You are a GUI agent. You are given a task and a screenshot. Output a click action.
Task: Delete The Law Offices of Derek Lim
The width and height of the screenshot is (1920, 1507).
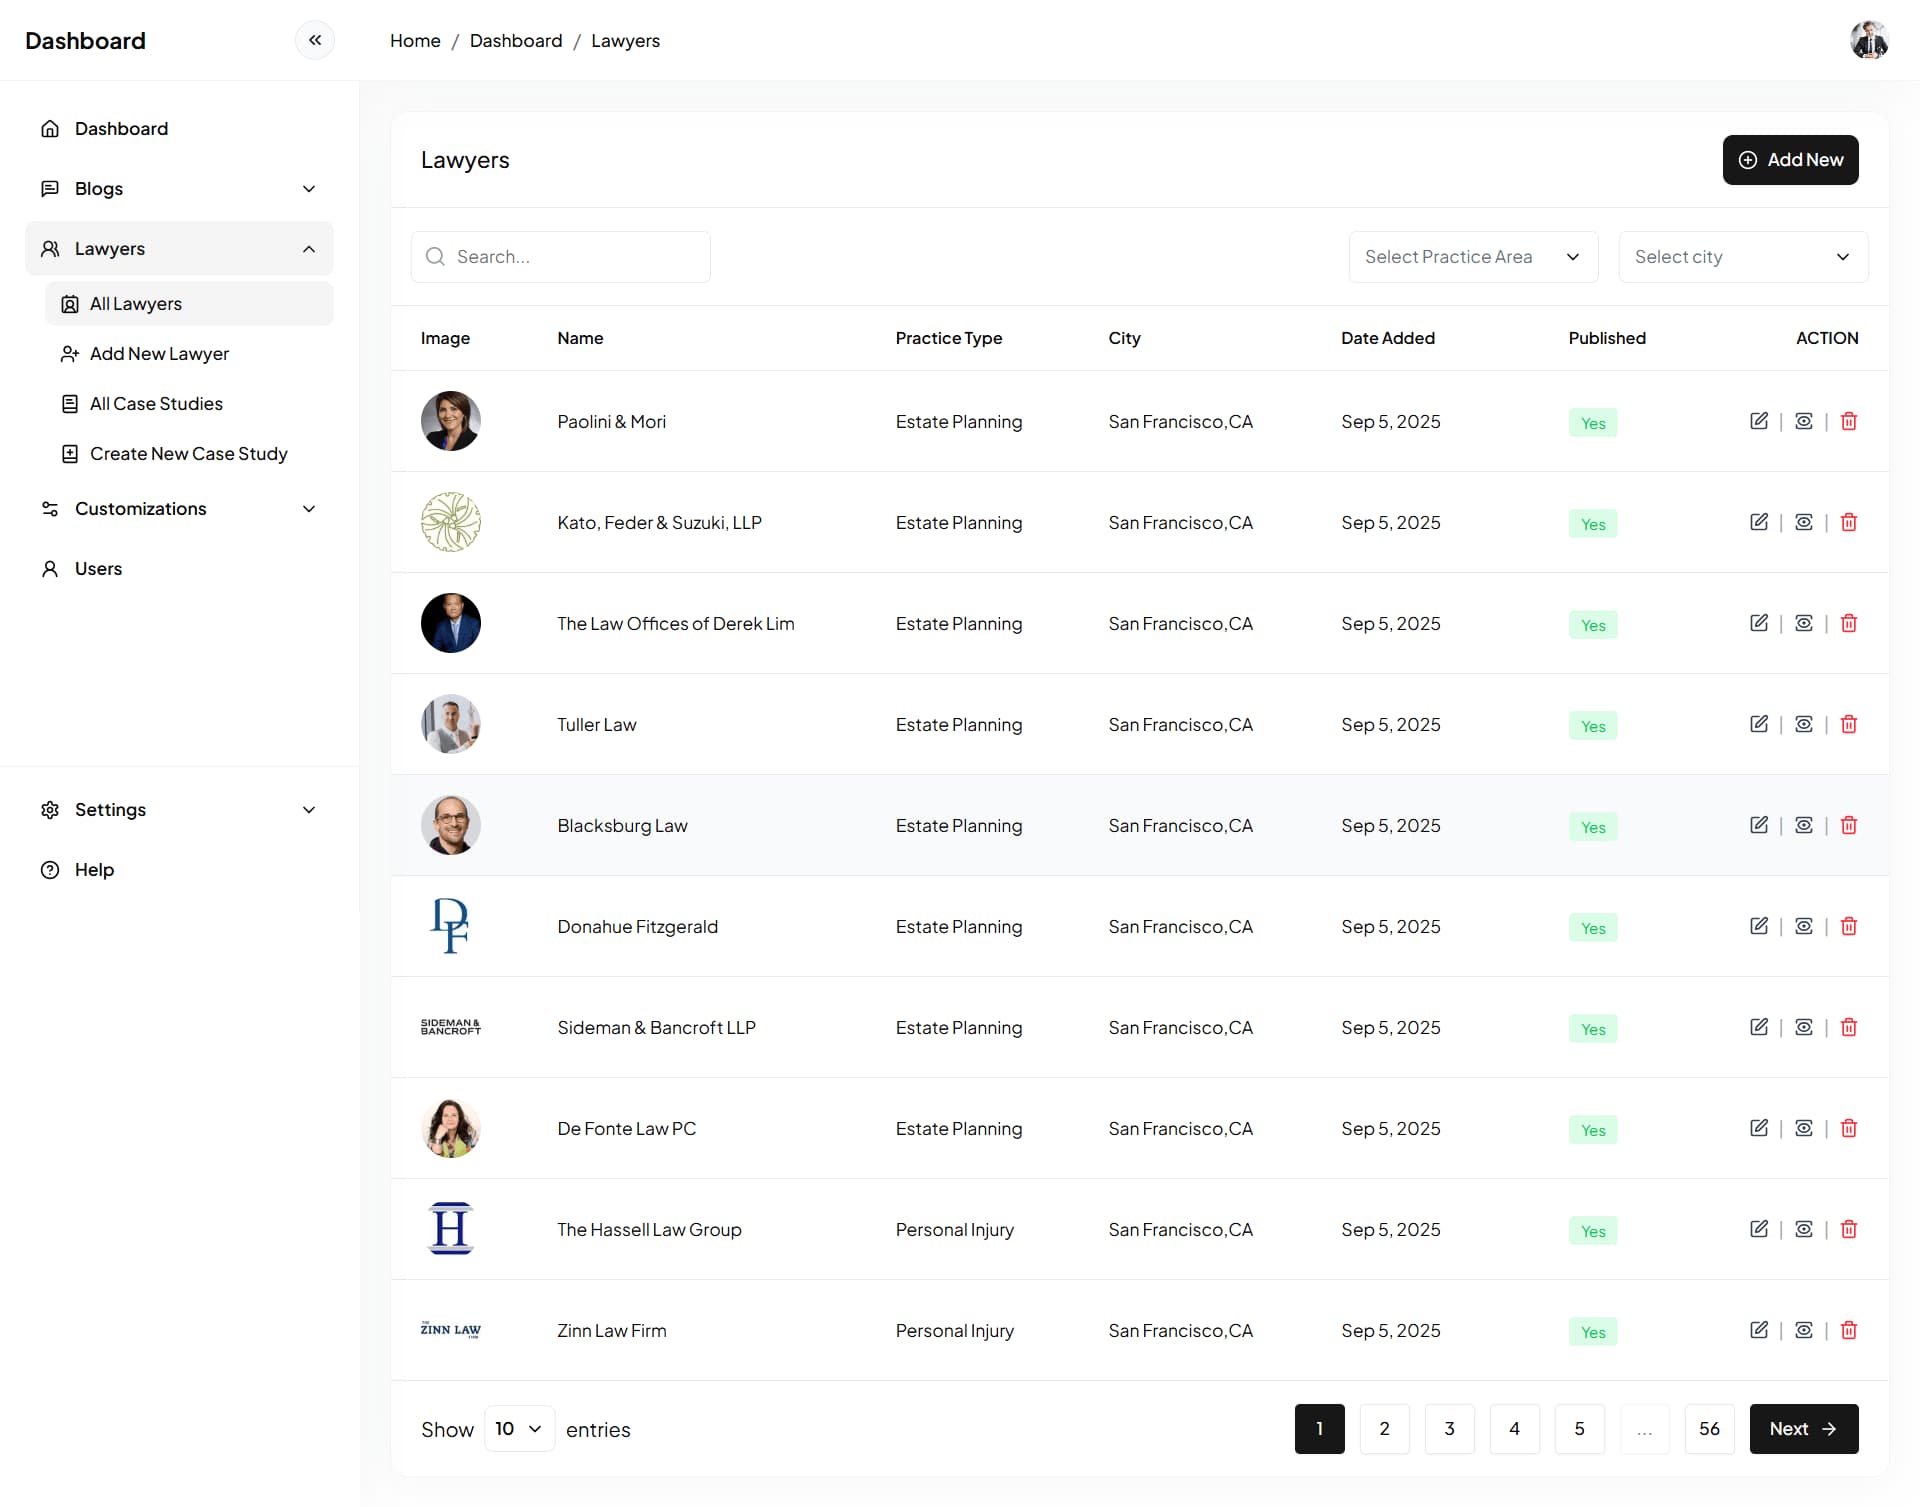[x=1849, y=623]
